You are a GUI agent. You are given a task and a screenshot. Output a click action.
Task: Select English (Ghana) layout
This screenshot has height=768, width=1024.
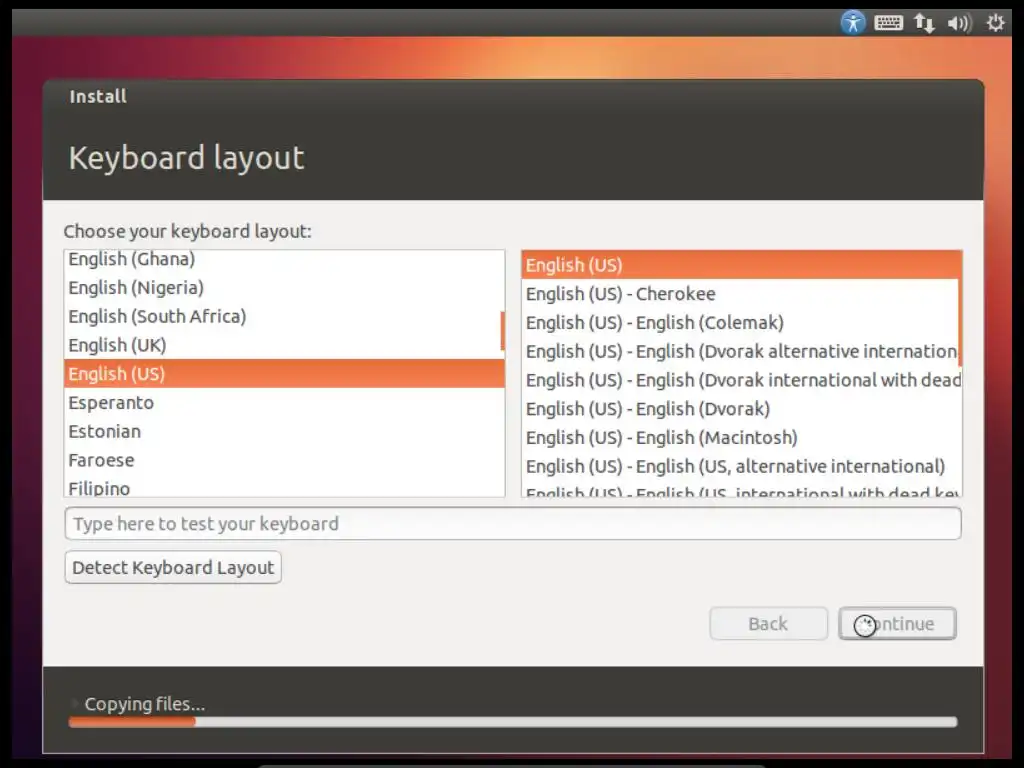[x=284, y=259]
